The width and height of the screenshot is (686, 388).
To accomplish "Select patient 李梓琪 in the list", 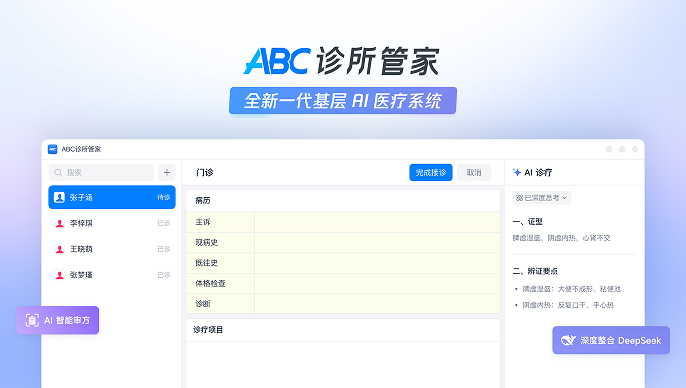I will (112, 223).
